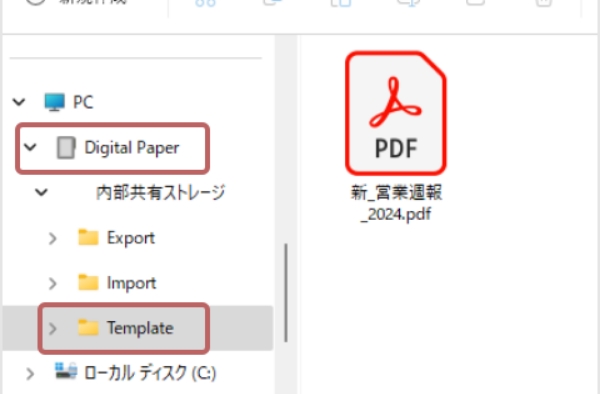The width and height of the screenshot is (600, 394).
Task: Expand the ローカル ディスク (C:) chevron
Action: 30,374
